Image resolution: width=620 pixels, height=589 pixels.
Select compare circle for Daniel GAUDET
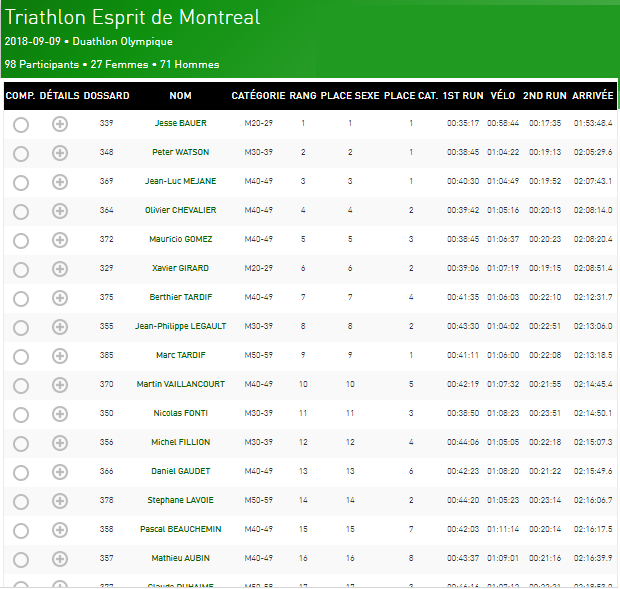tap(21, 473)
